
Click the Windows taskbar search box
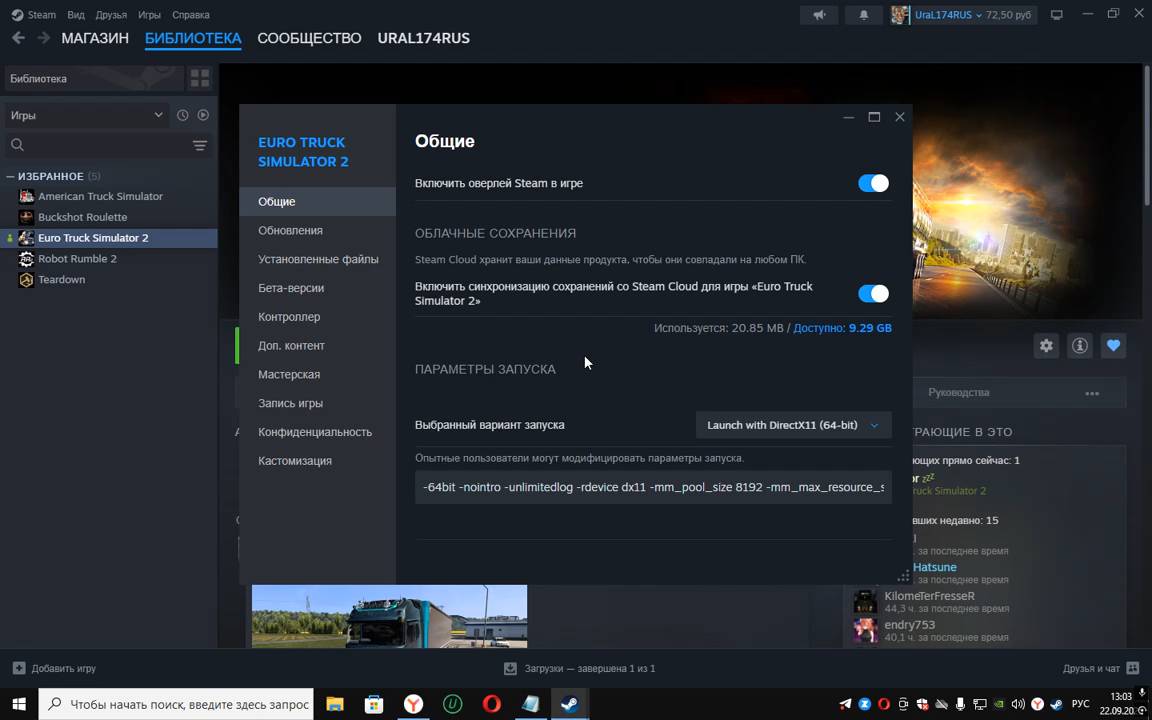[x=176, y=705]
